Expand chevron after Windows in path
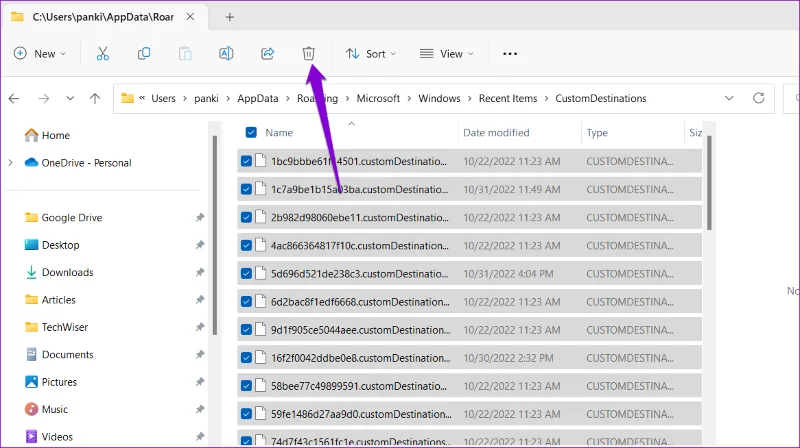This screenshot has width=800, height=448. coord(469,98)
